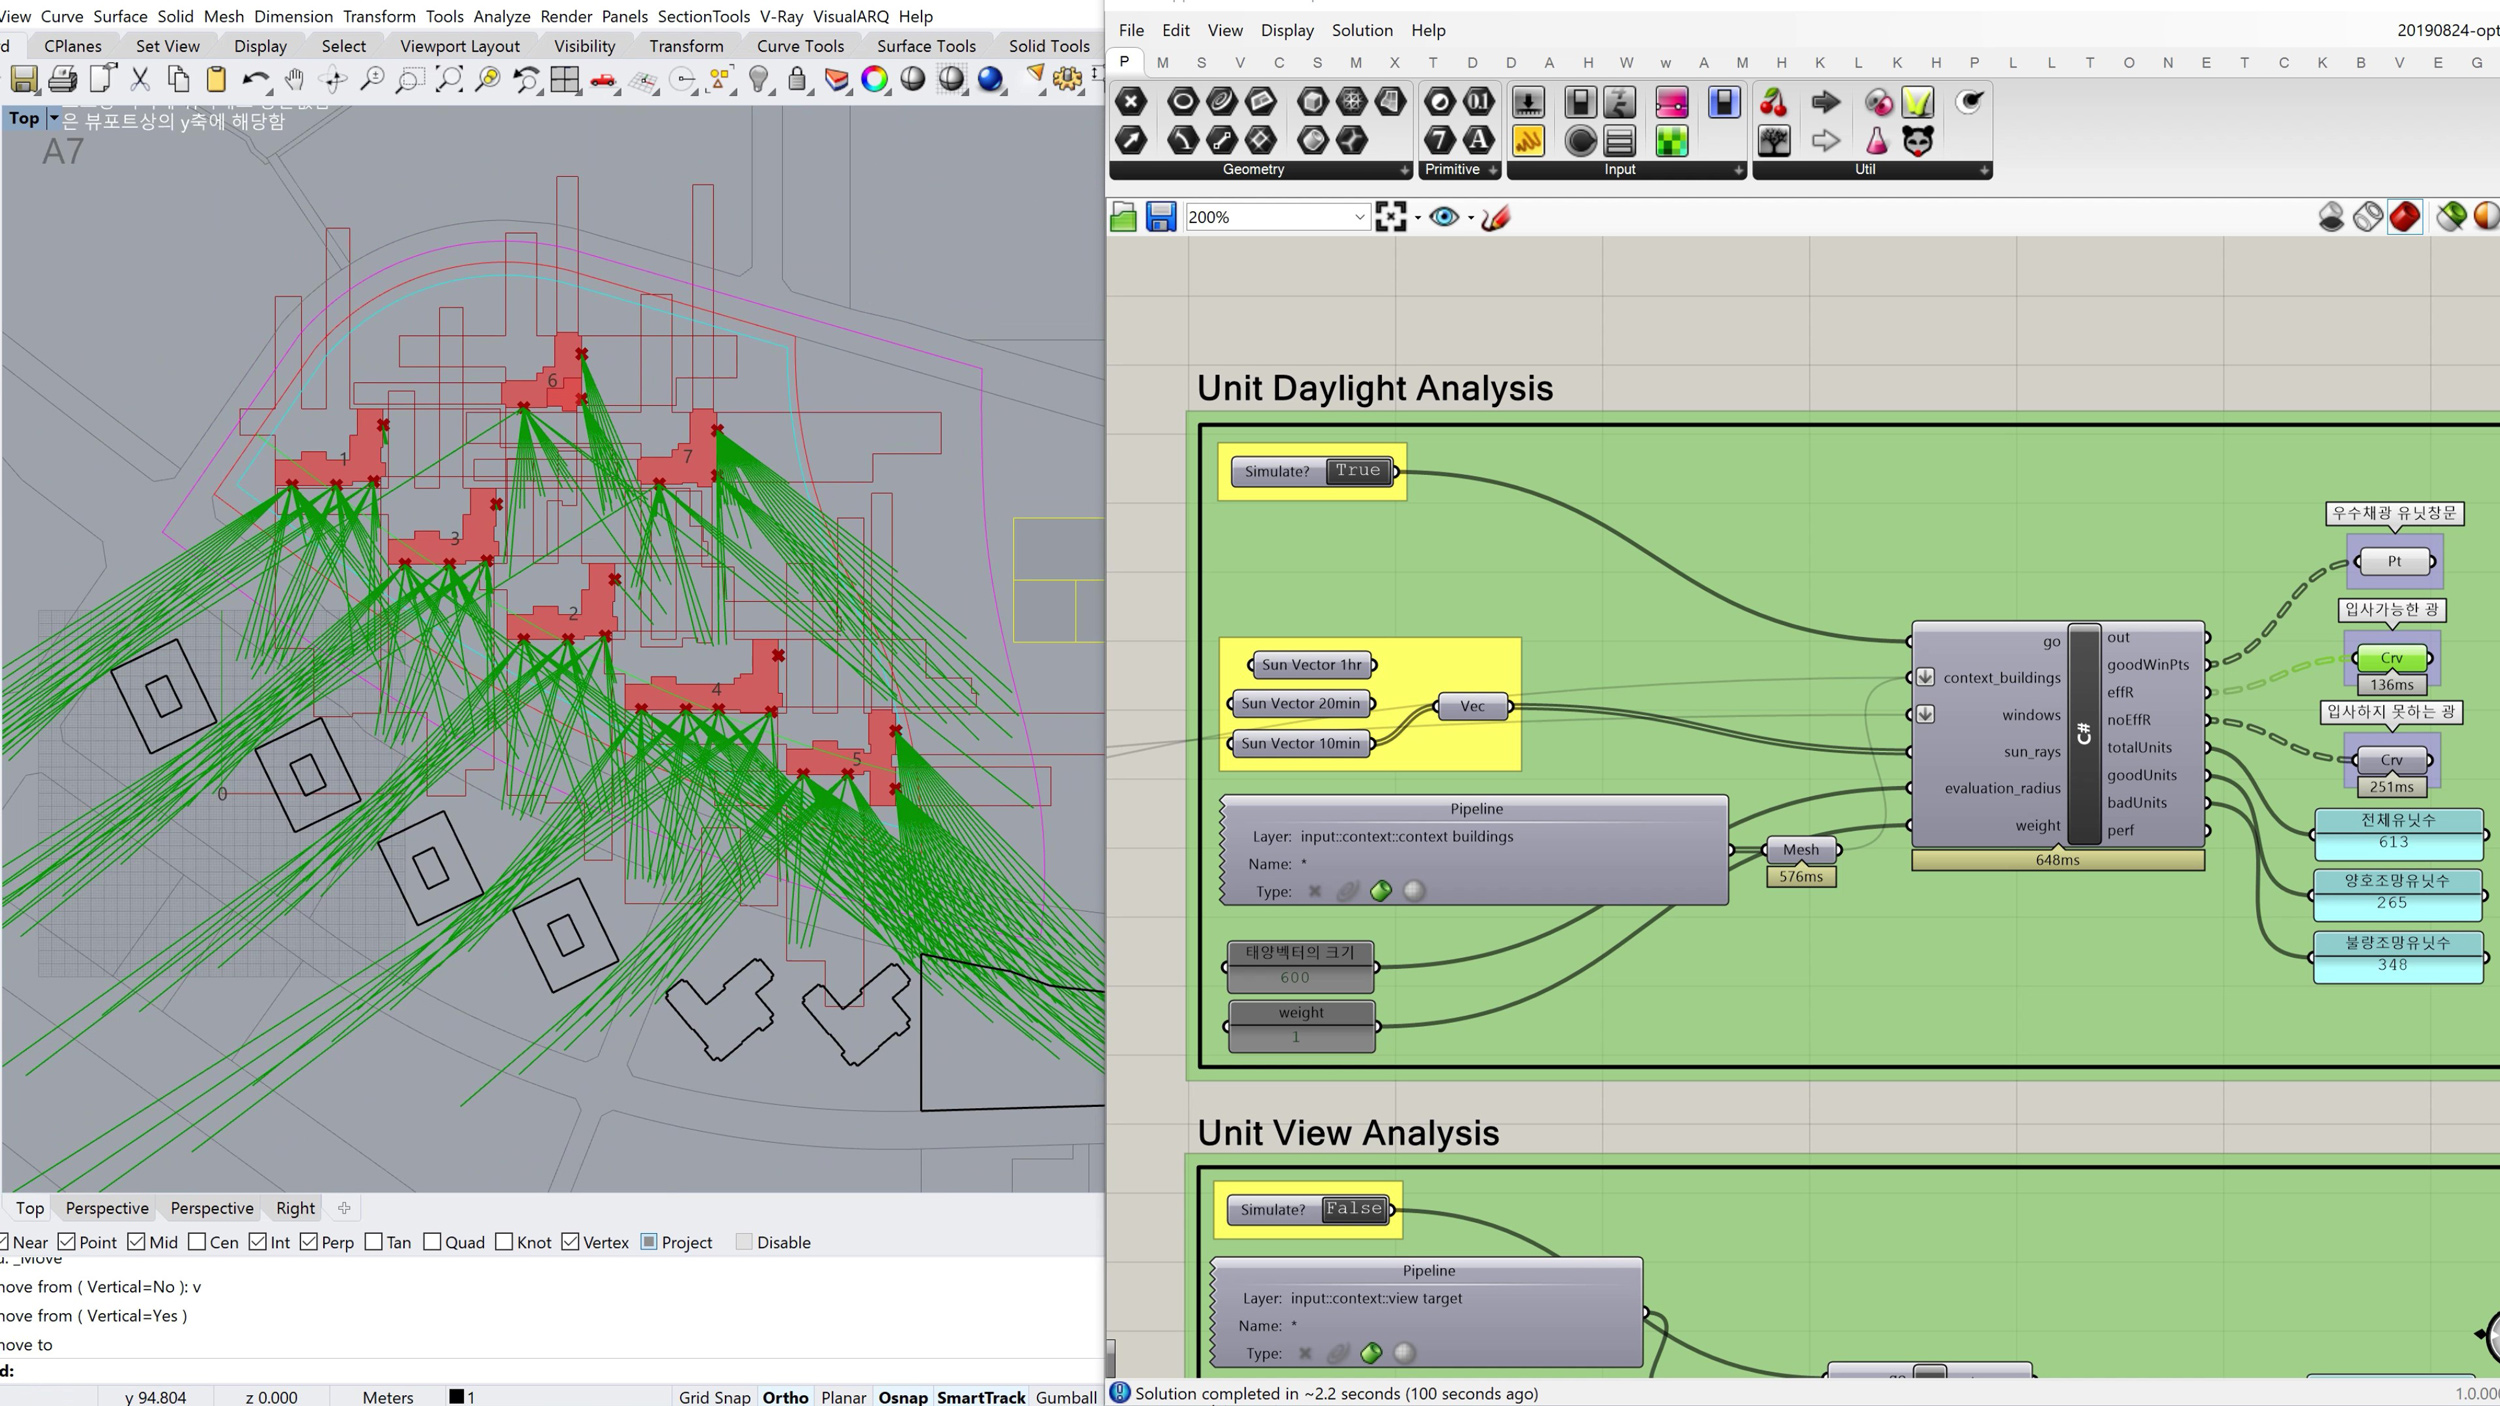
Task: Enable the Quad osnap checkbox
Action: tap(432, 1242)
